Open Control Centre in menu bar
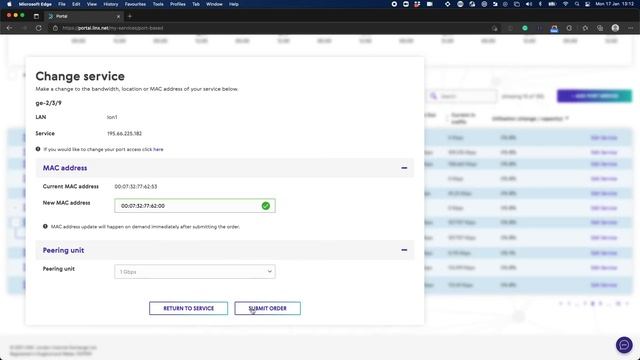 tap(588, 4)
